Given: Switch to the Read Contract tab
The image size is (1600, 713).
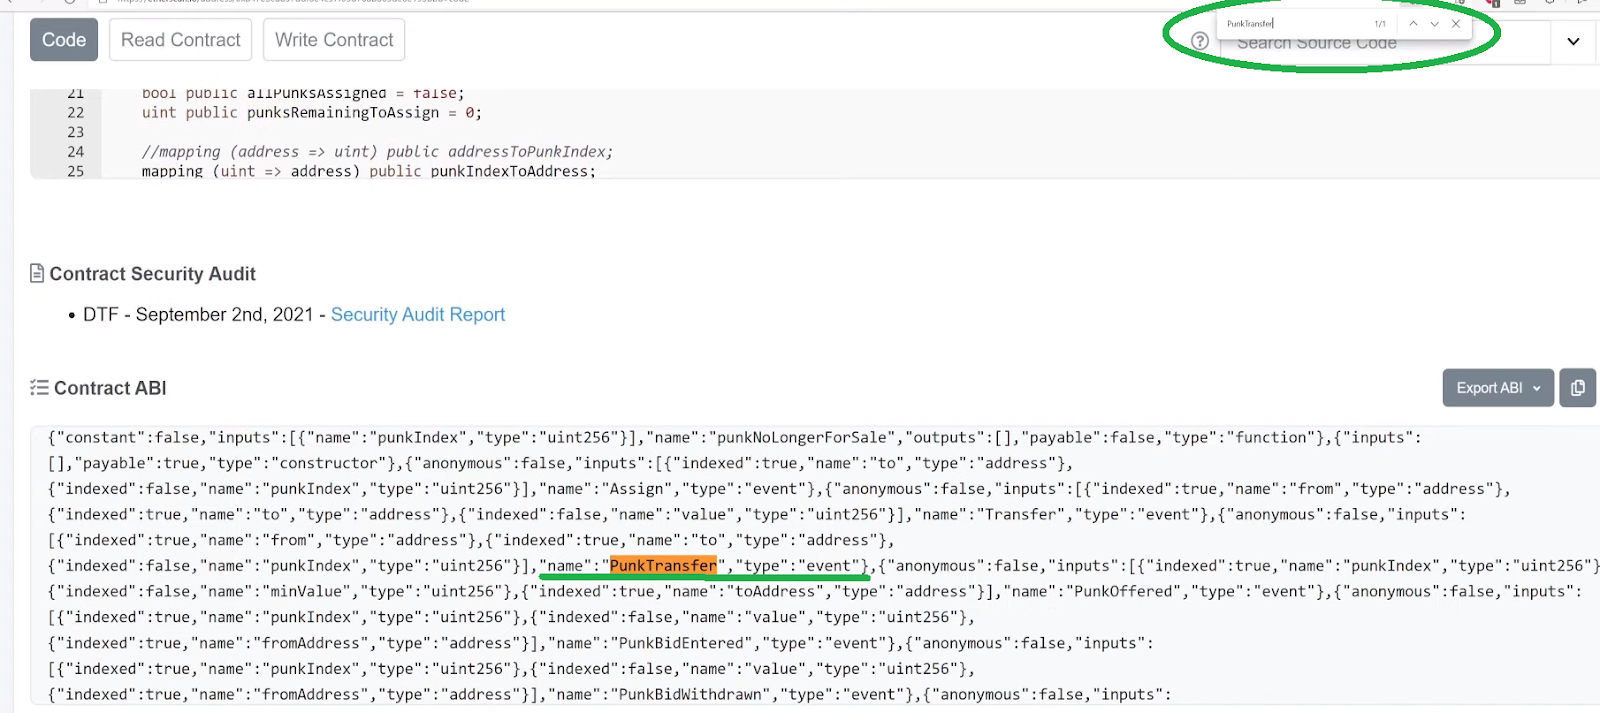Looking at the screenshot, I should coord(181,40).
